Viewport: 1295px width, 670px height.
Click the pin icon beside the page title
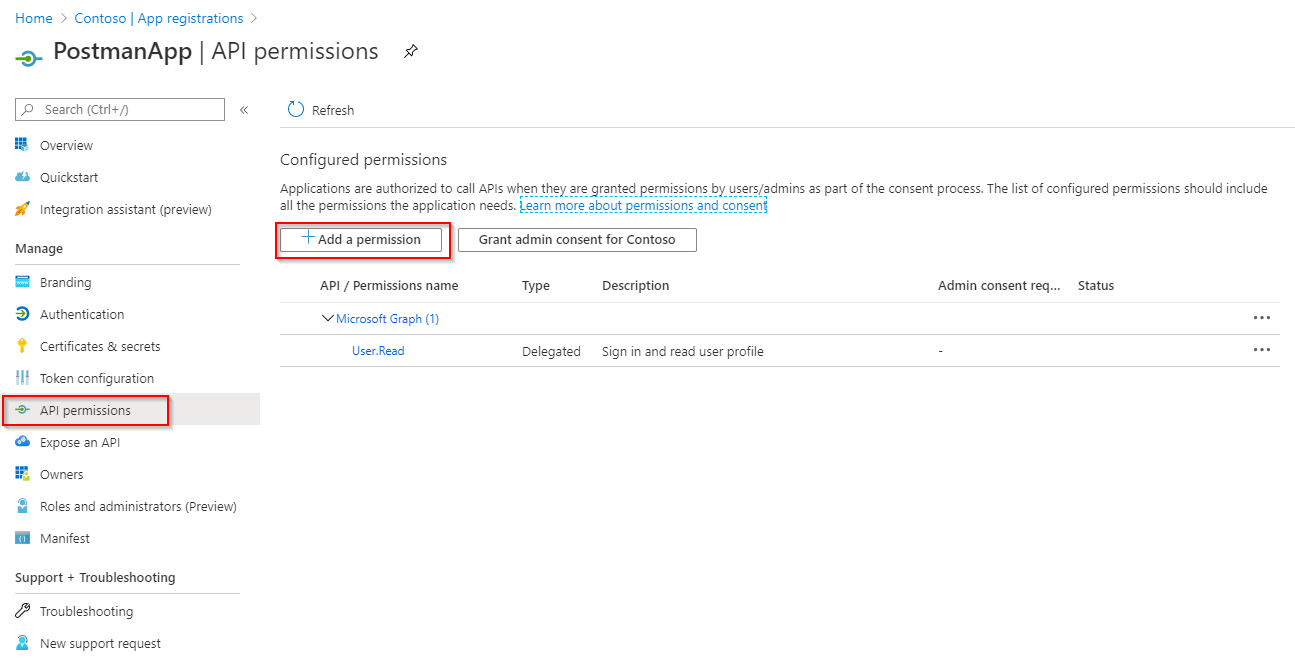410,52
